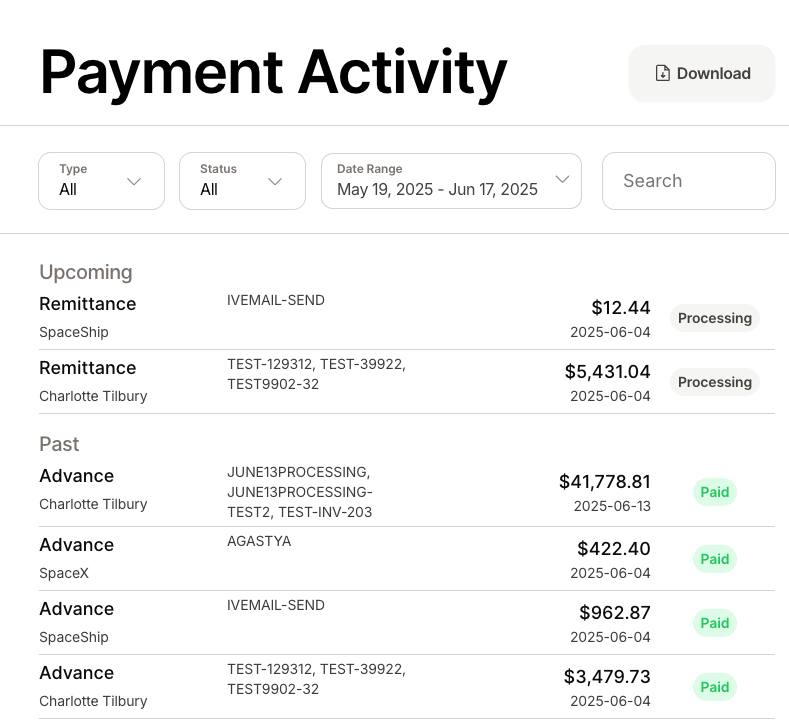Screen dimensions: 789x723
Task: Click the AGASTYA invoice reference
Action: tap(259, 541)
